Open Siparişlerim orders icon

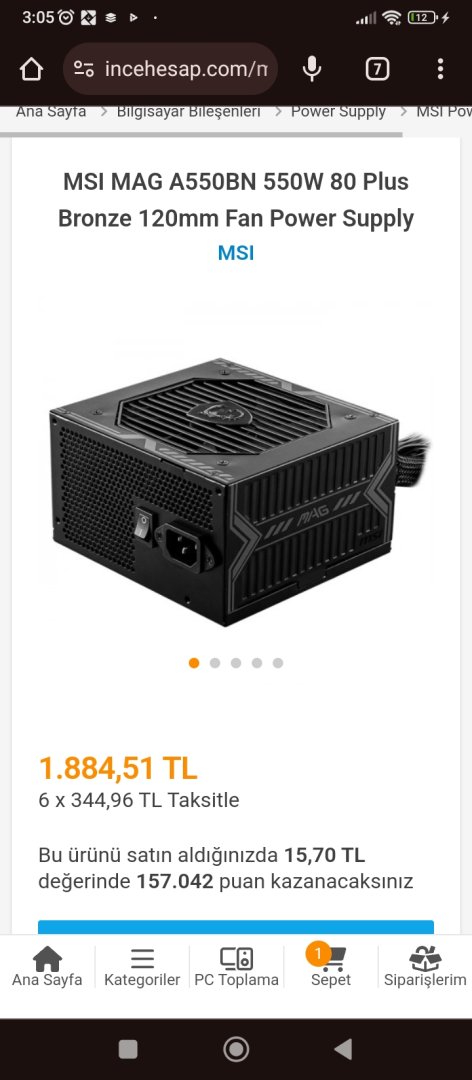click(x=425, y=966)
